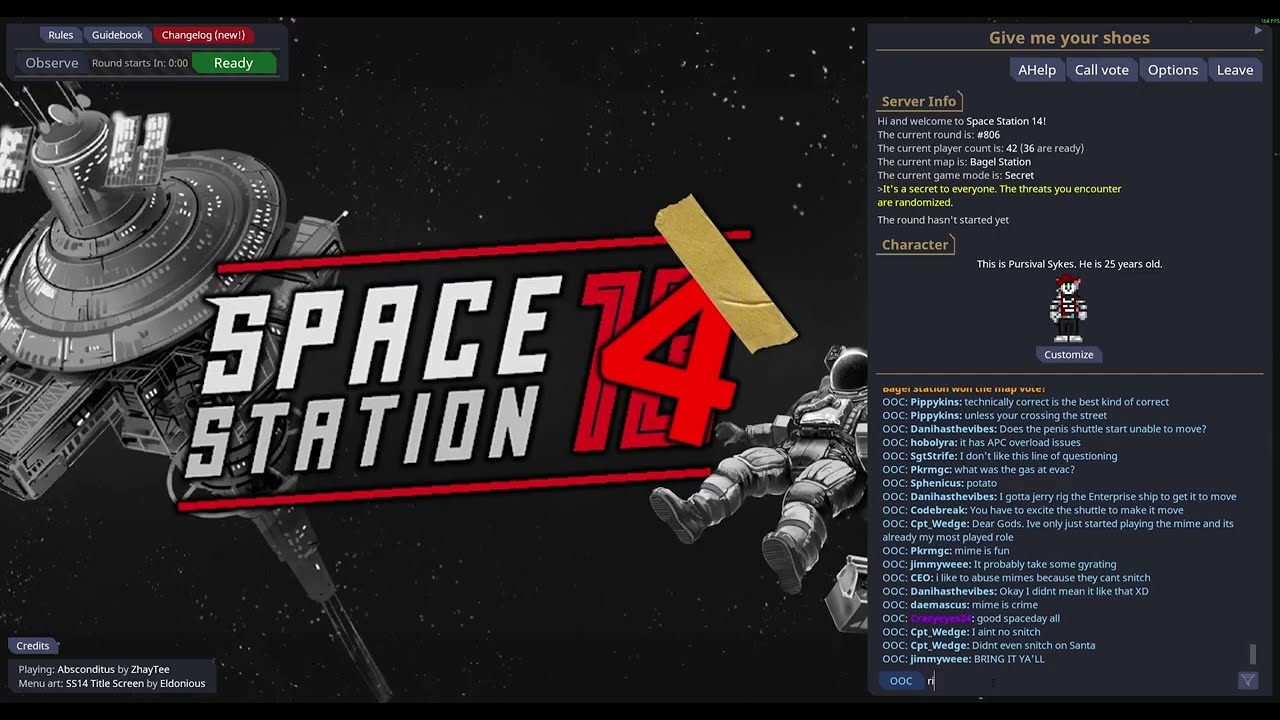Click the 'Menu art: SS14 Title Screen' credit

click(x=112, y=684)
